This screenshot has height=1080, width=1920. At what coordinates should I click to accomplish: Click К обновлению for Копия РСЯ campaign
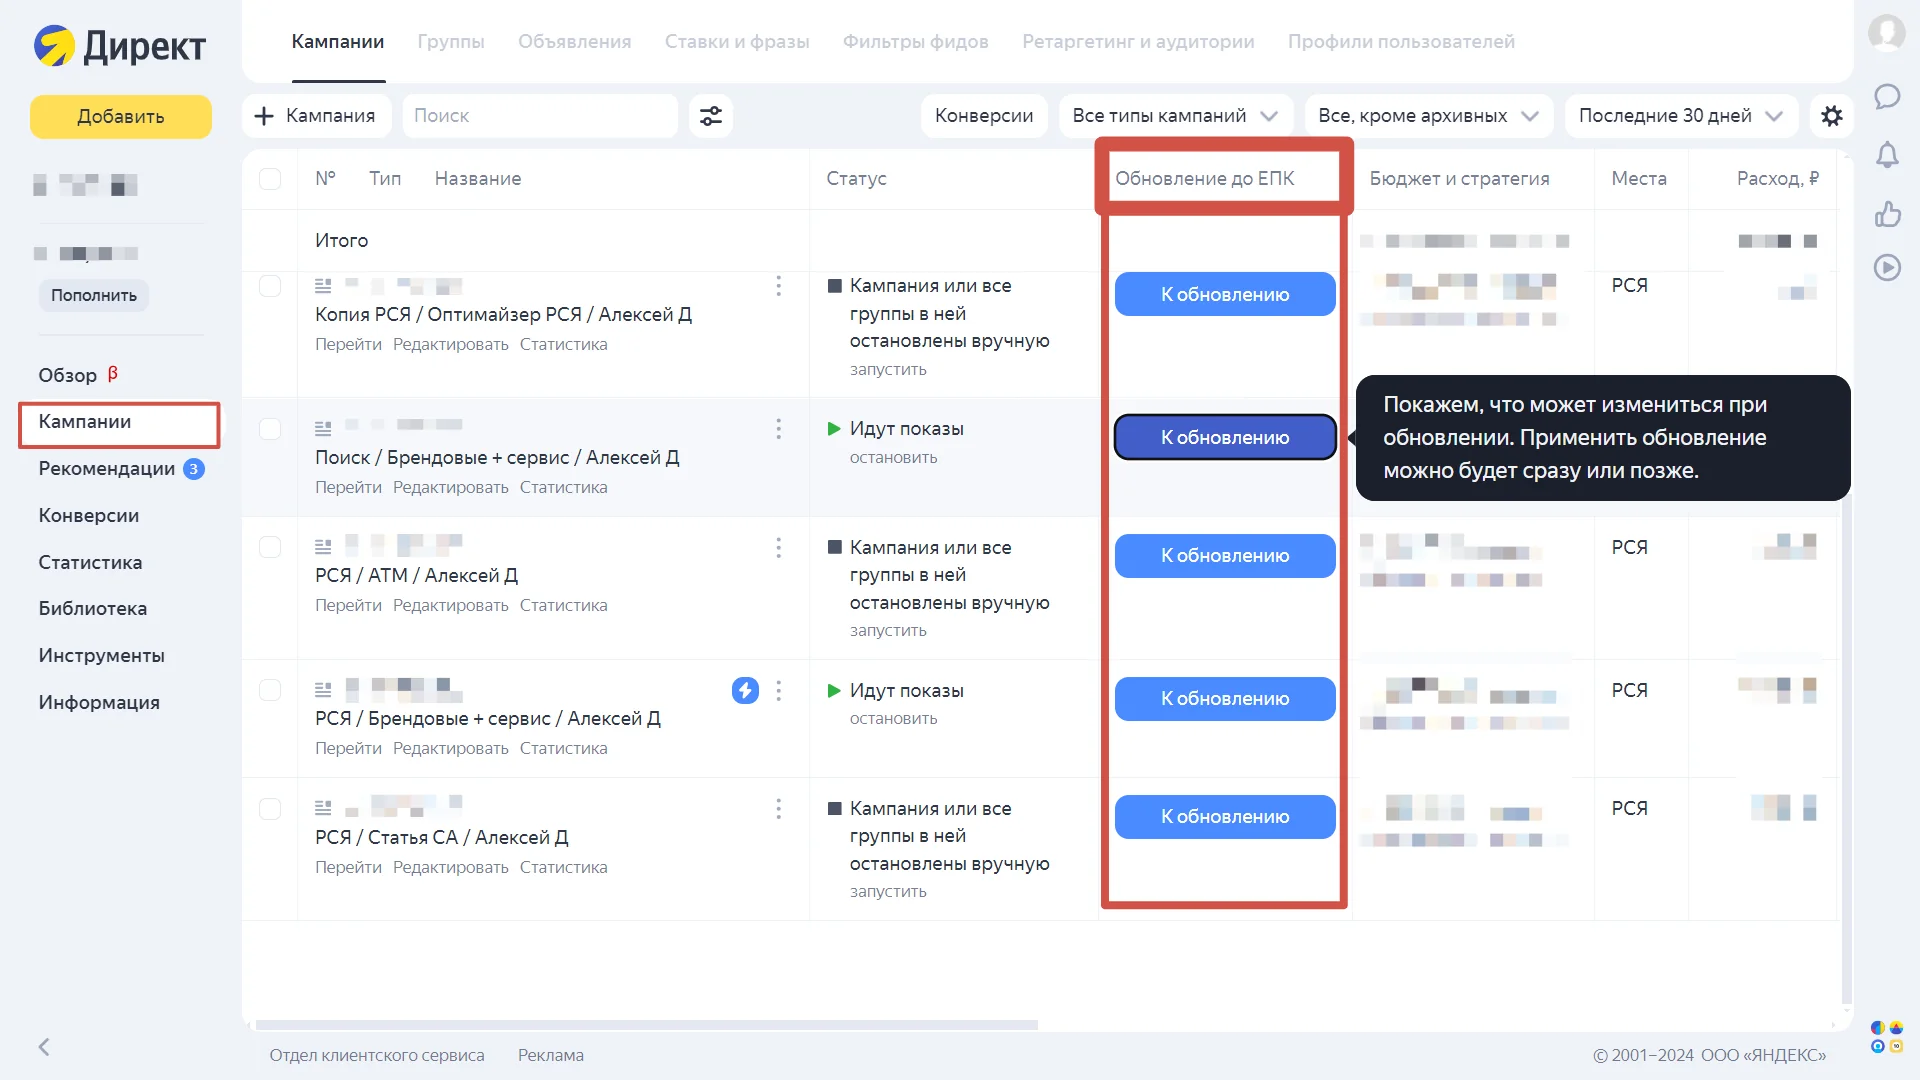coord(1225,295)
